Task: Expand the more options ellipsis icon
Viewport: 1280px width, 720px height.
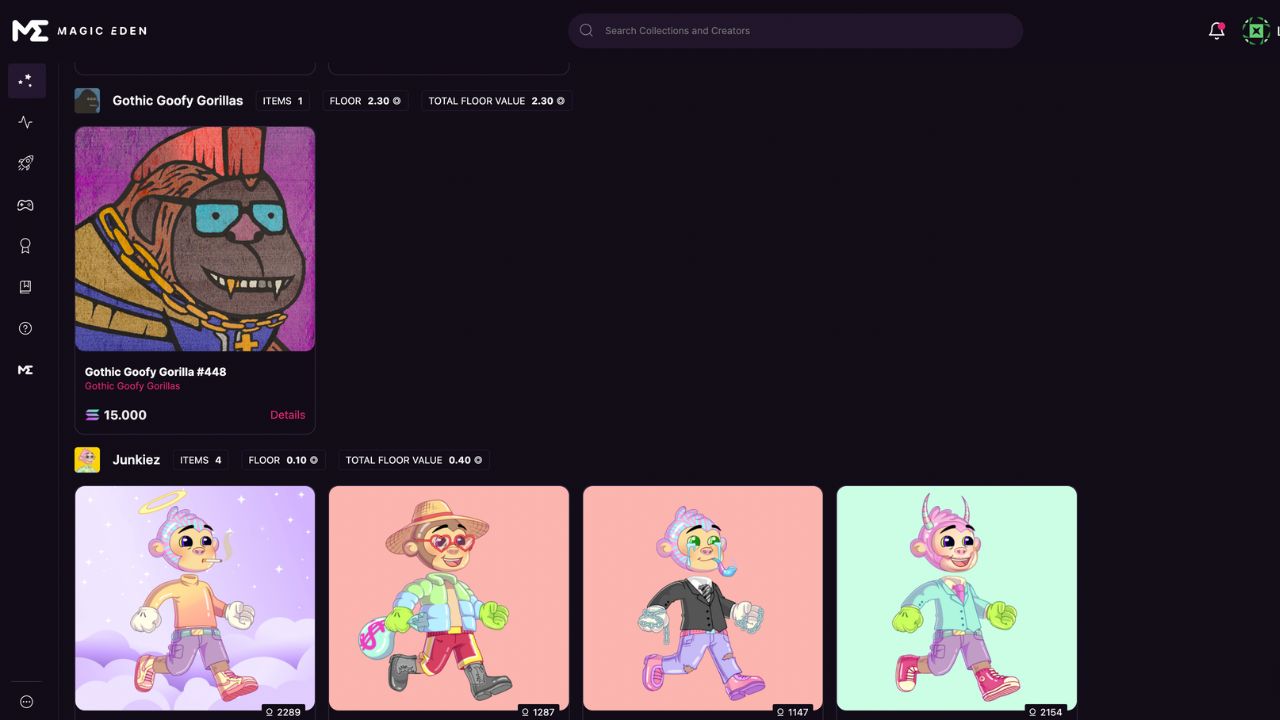Action: point(26,702)
